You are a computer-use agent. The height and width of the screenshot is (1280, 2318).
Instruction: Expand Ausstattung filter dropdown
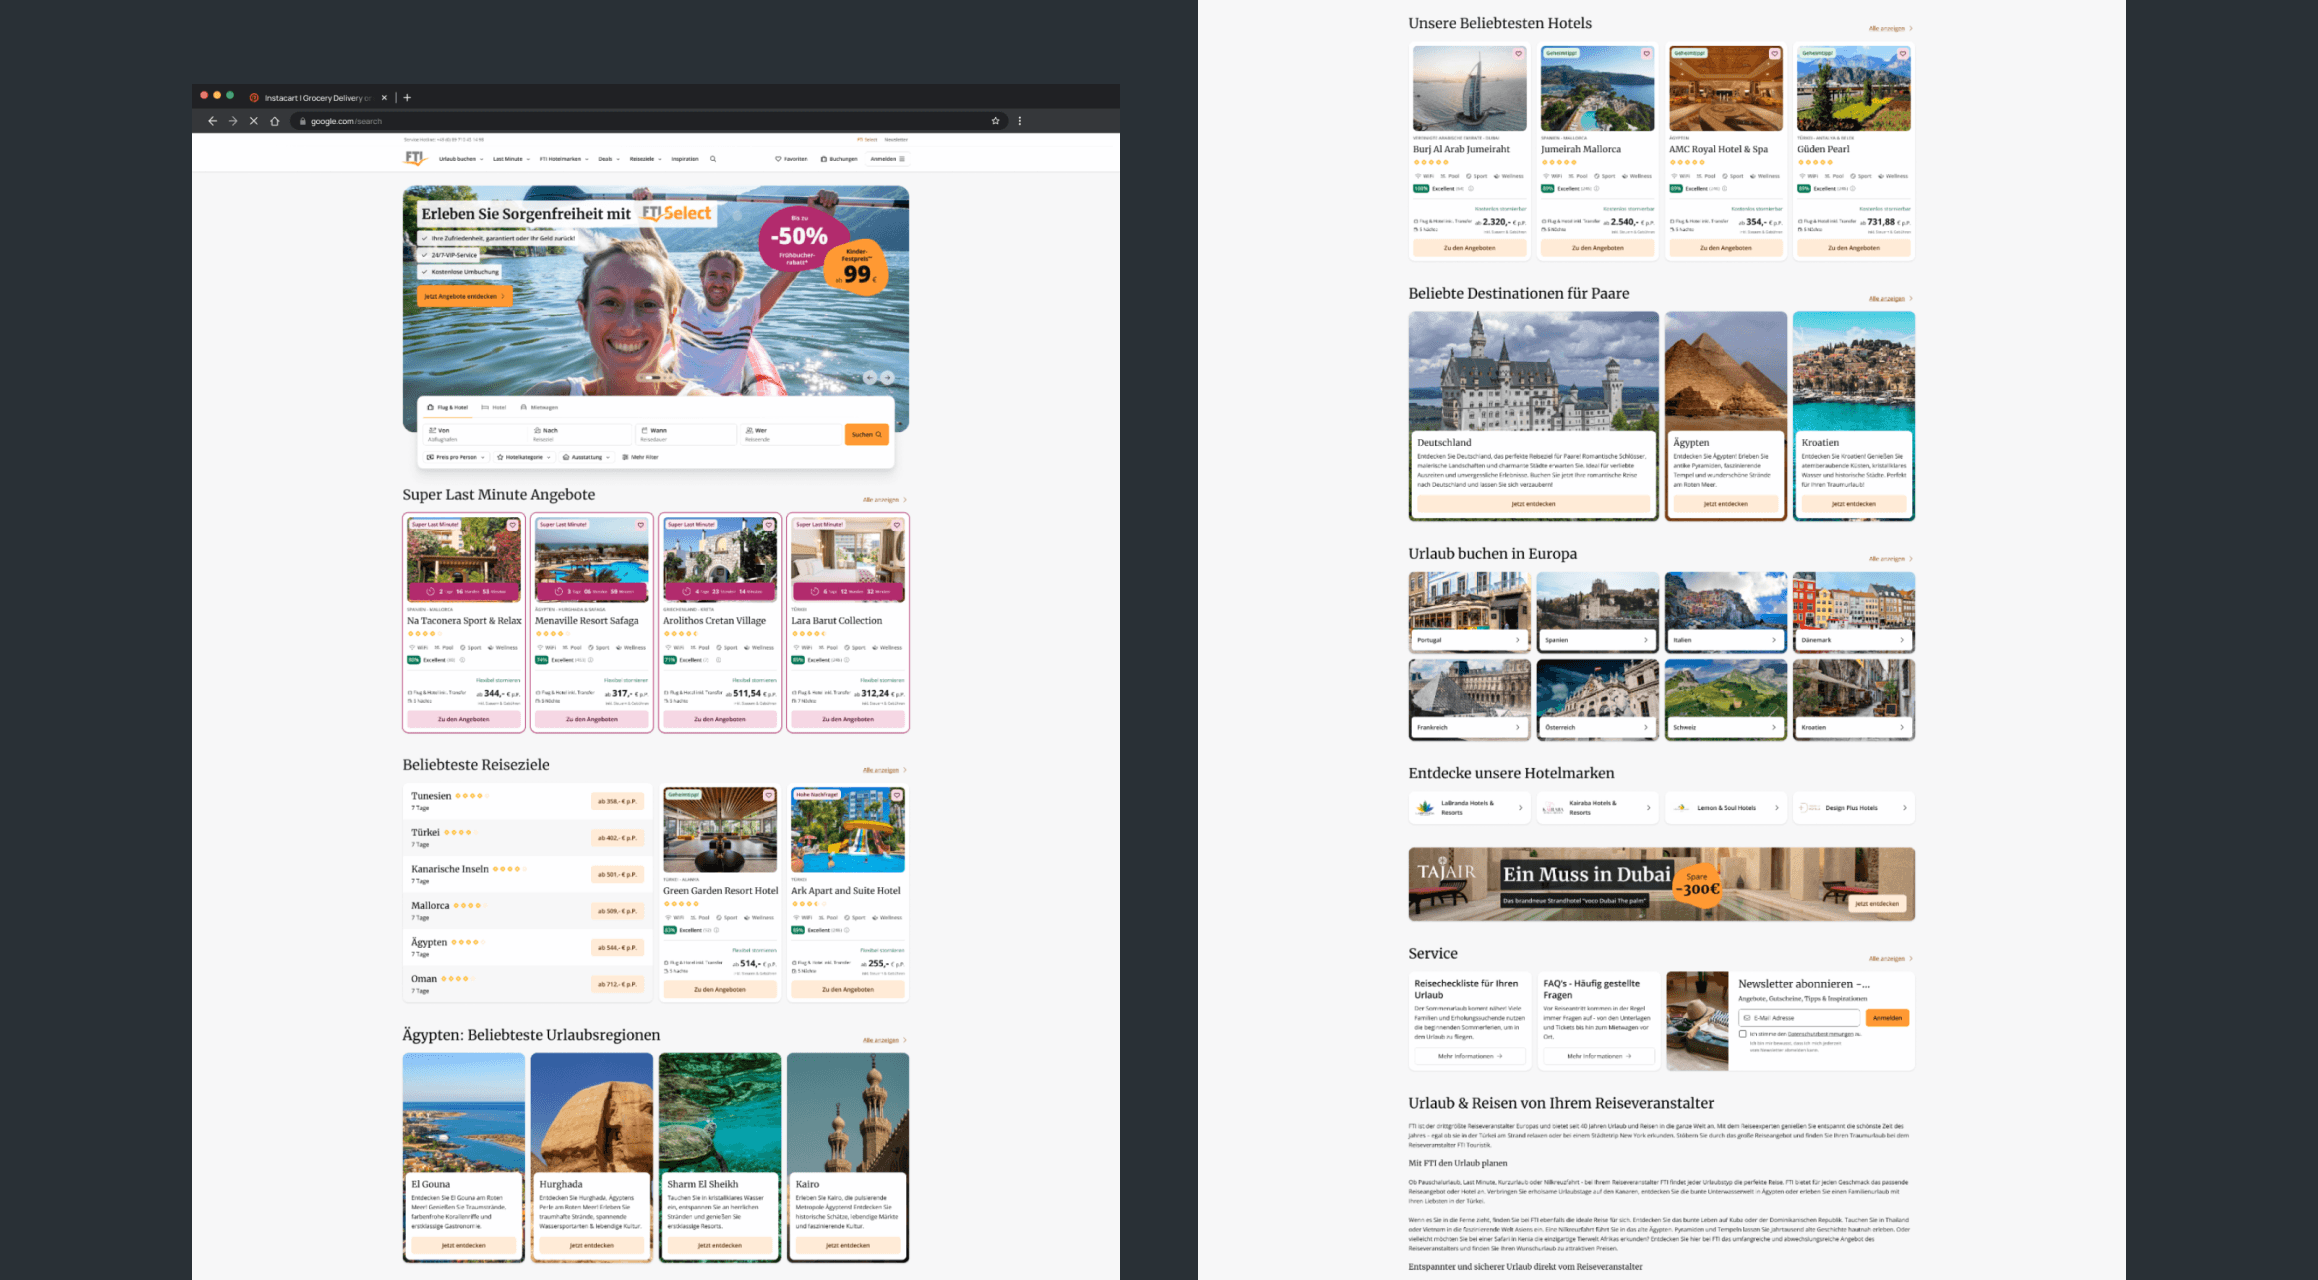pos(587,457)
